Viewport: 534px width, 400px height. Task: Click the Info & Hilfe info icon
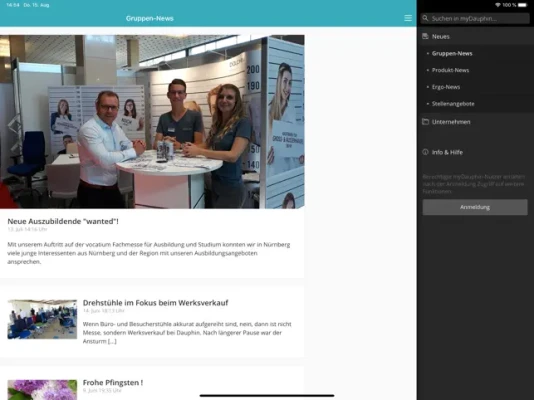[x=425, y=152]
